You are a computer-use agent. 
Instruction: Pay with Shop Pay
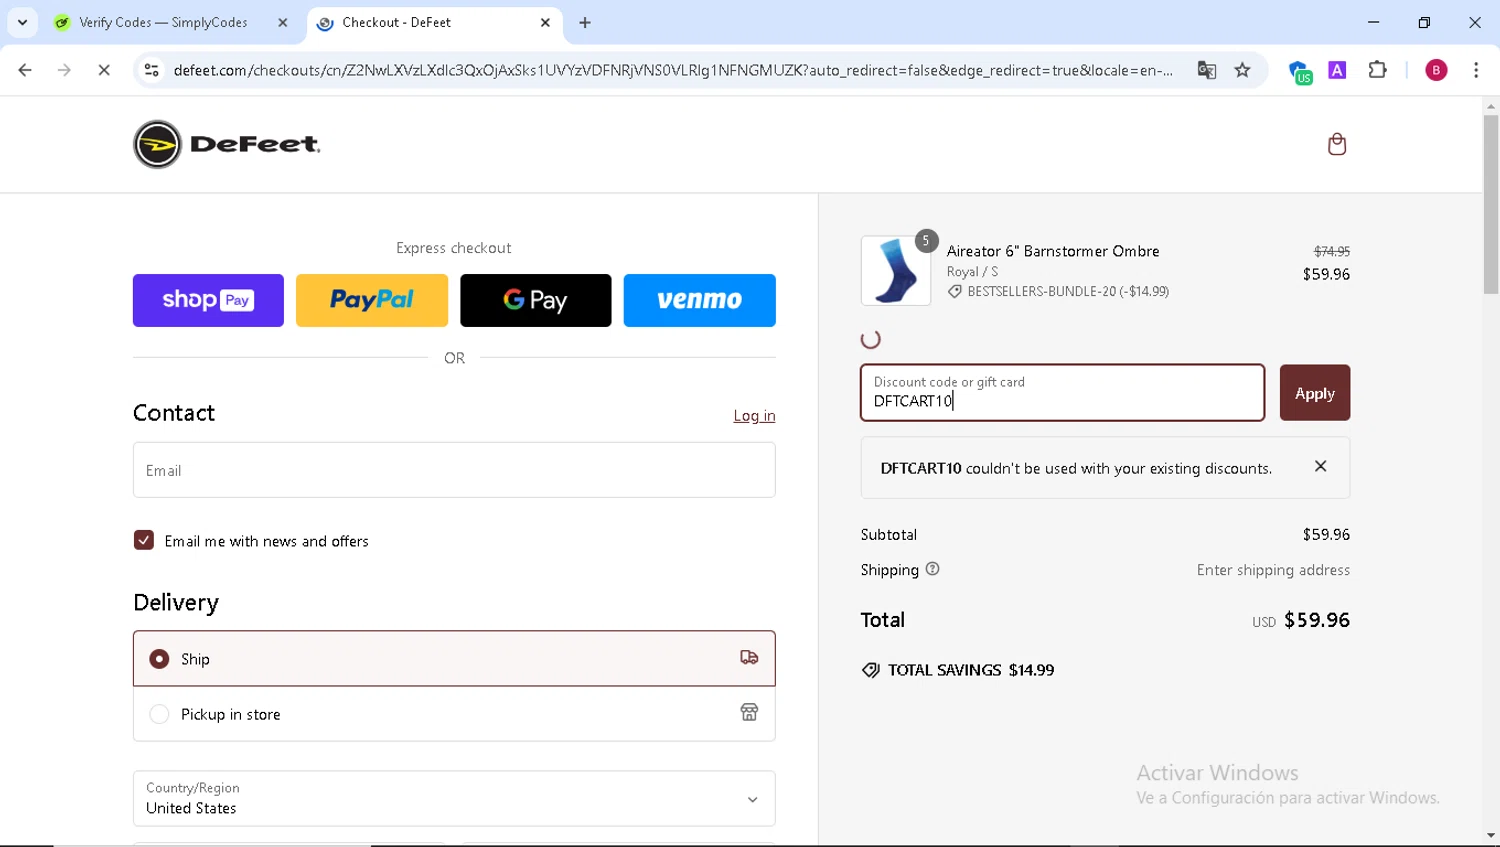(x=208, y=300)
